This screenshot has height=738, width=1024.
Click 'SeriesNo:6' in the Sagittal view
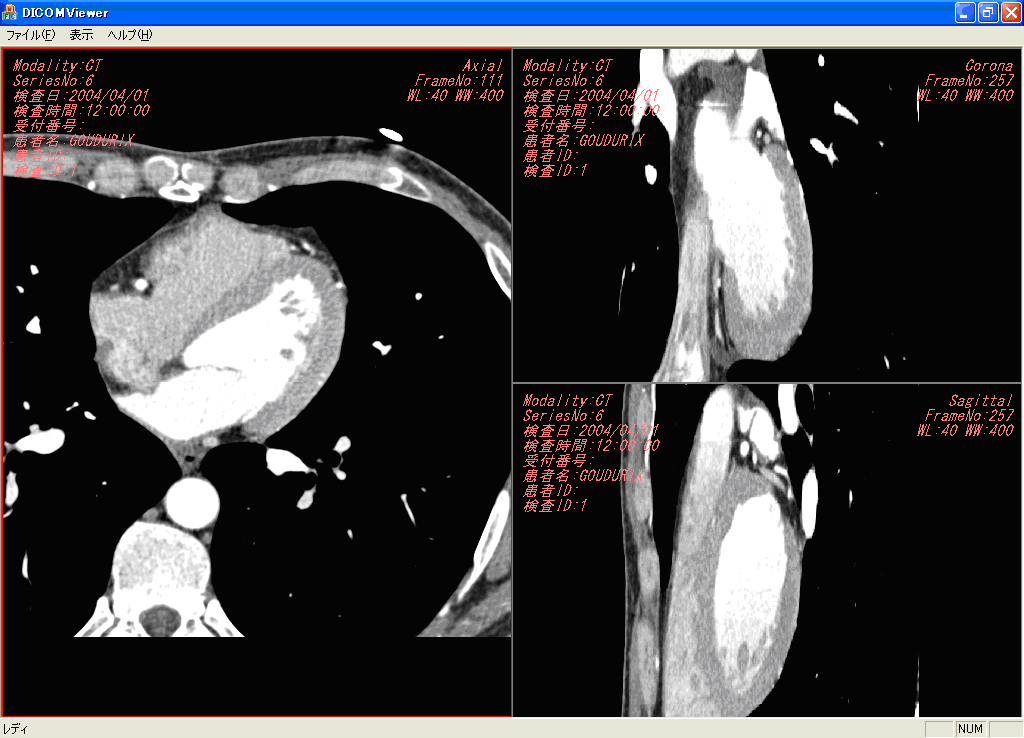563,416
